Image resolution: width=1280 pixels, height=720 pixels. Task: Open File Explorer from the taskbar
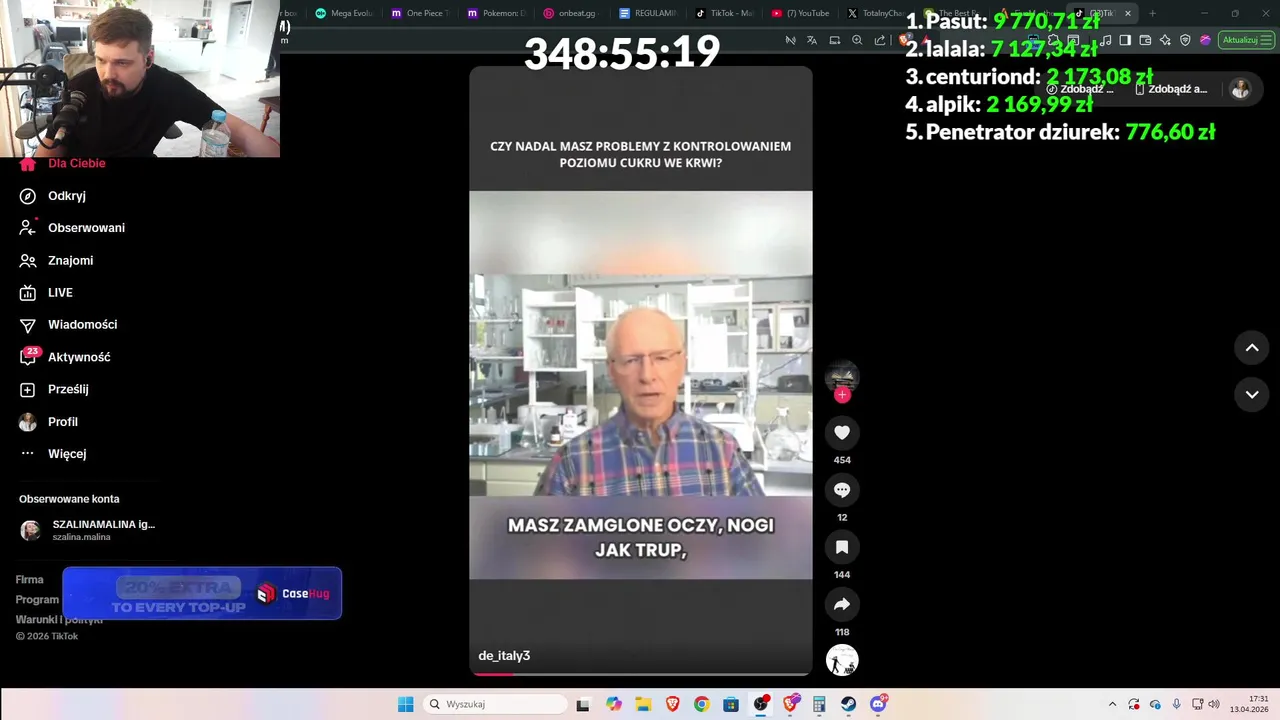pyautogui.click(x=643, y=704)
